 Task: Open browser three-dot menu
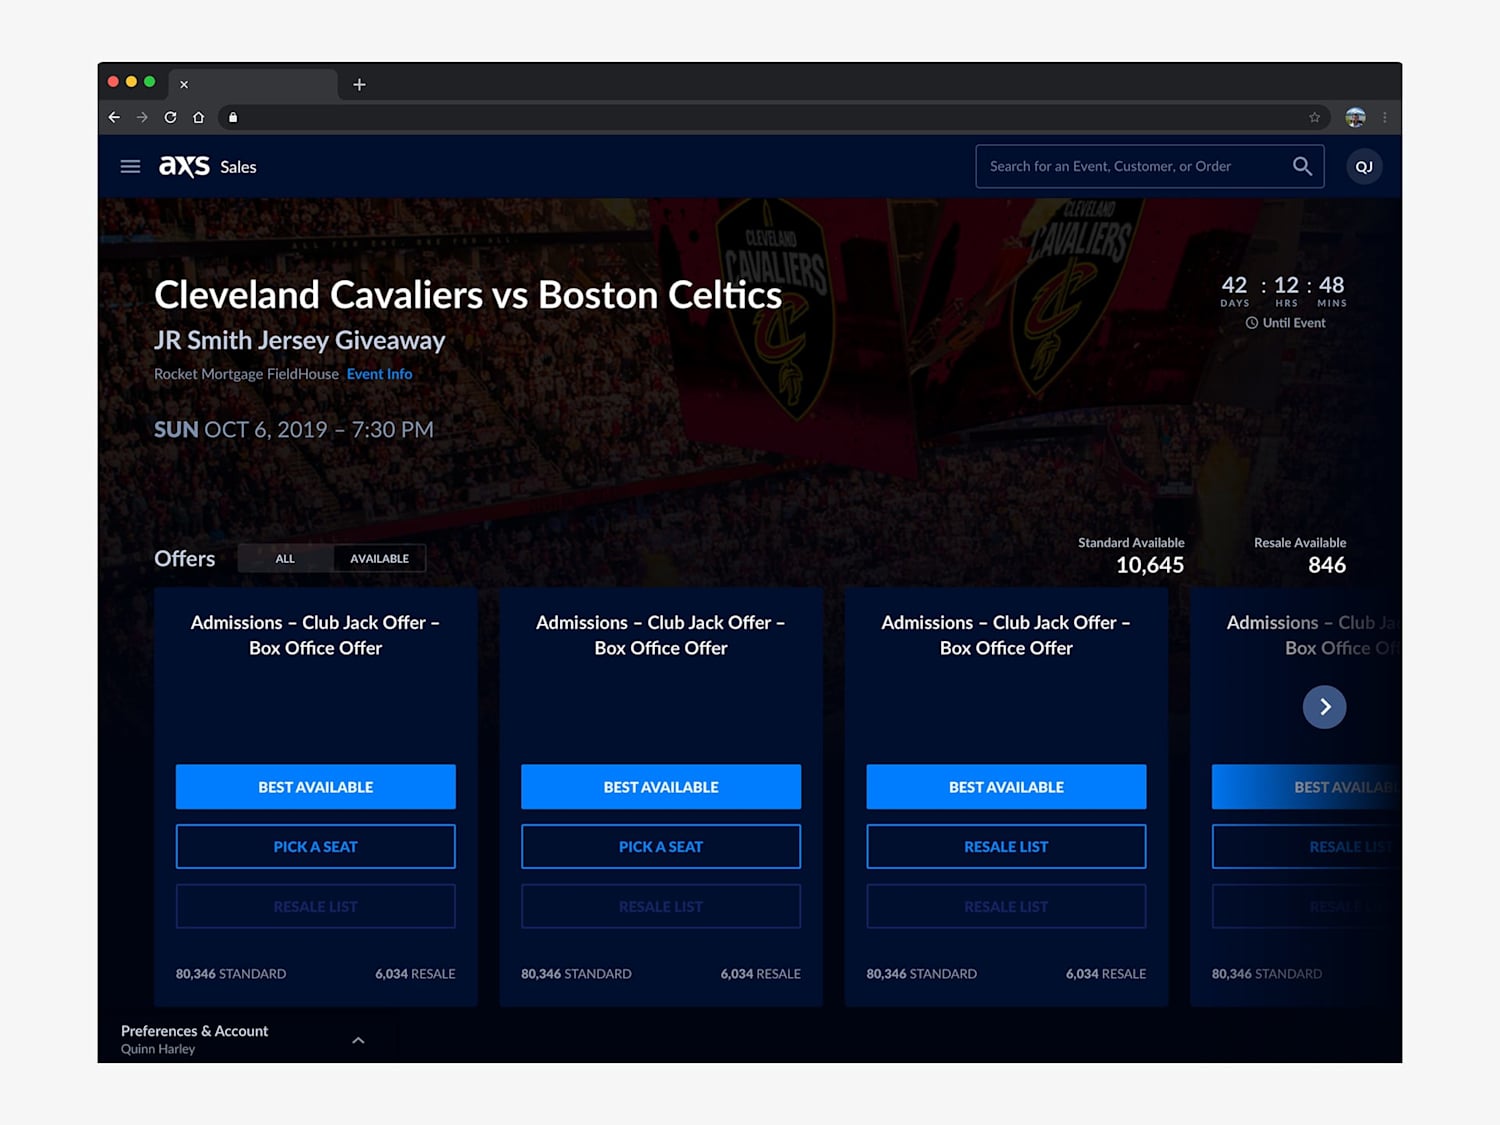pos(1385,117)
